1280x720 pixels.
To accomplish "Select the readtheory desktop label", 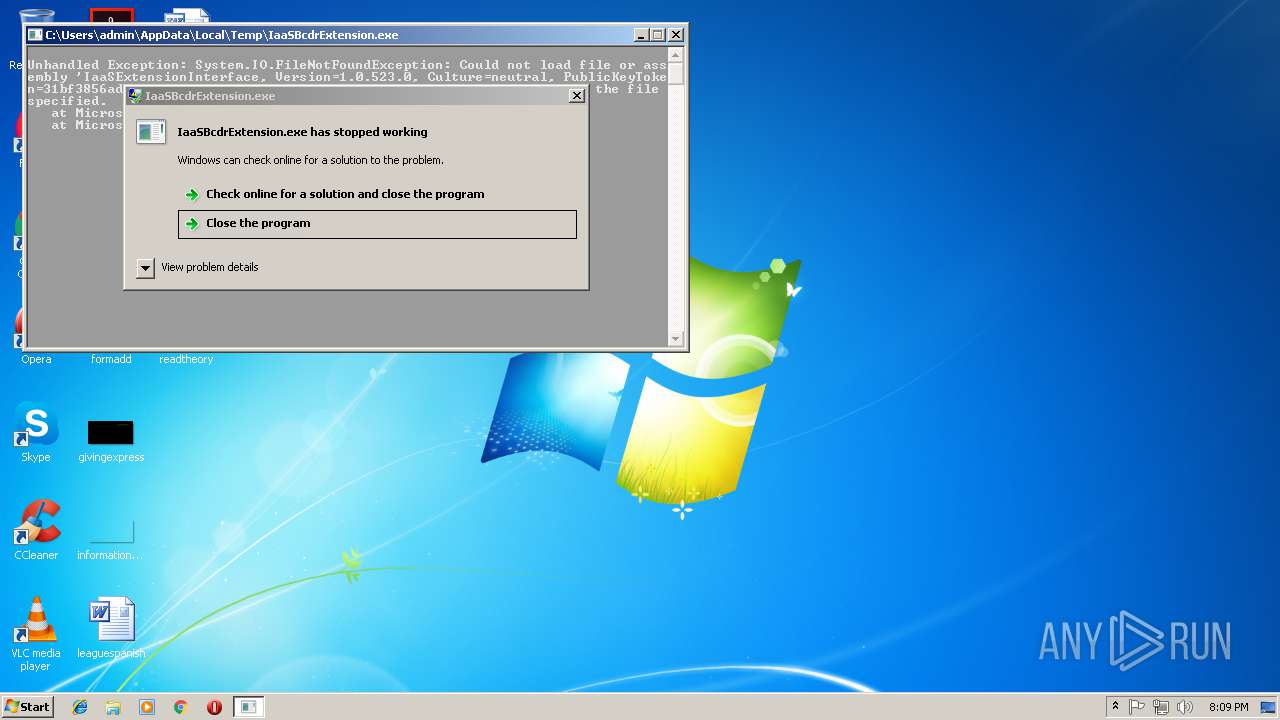I will click(186, 359).
